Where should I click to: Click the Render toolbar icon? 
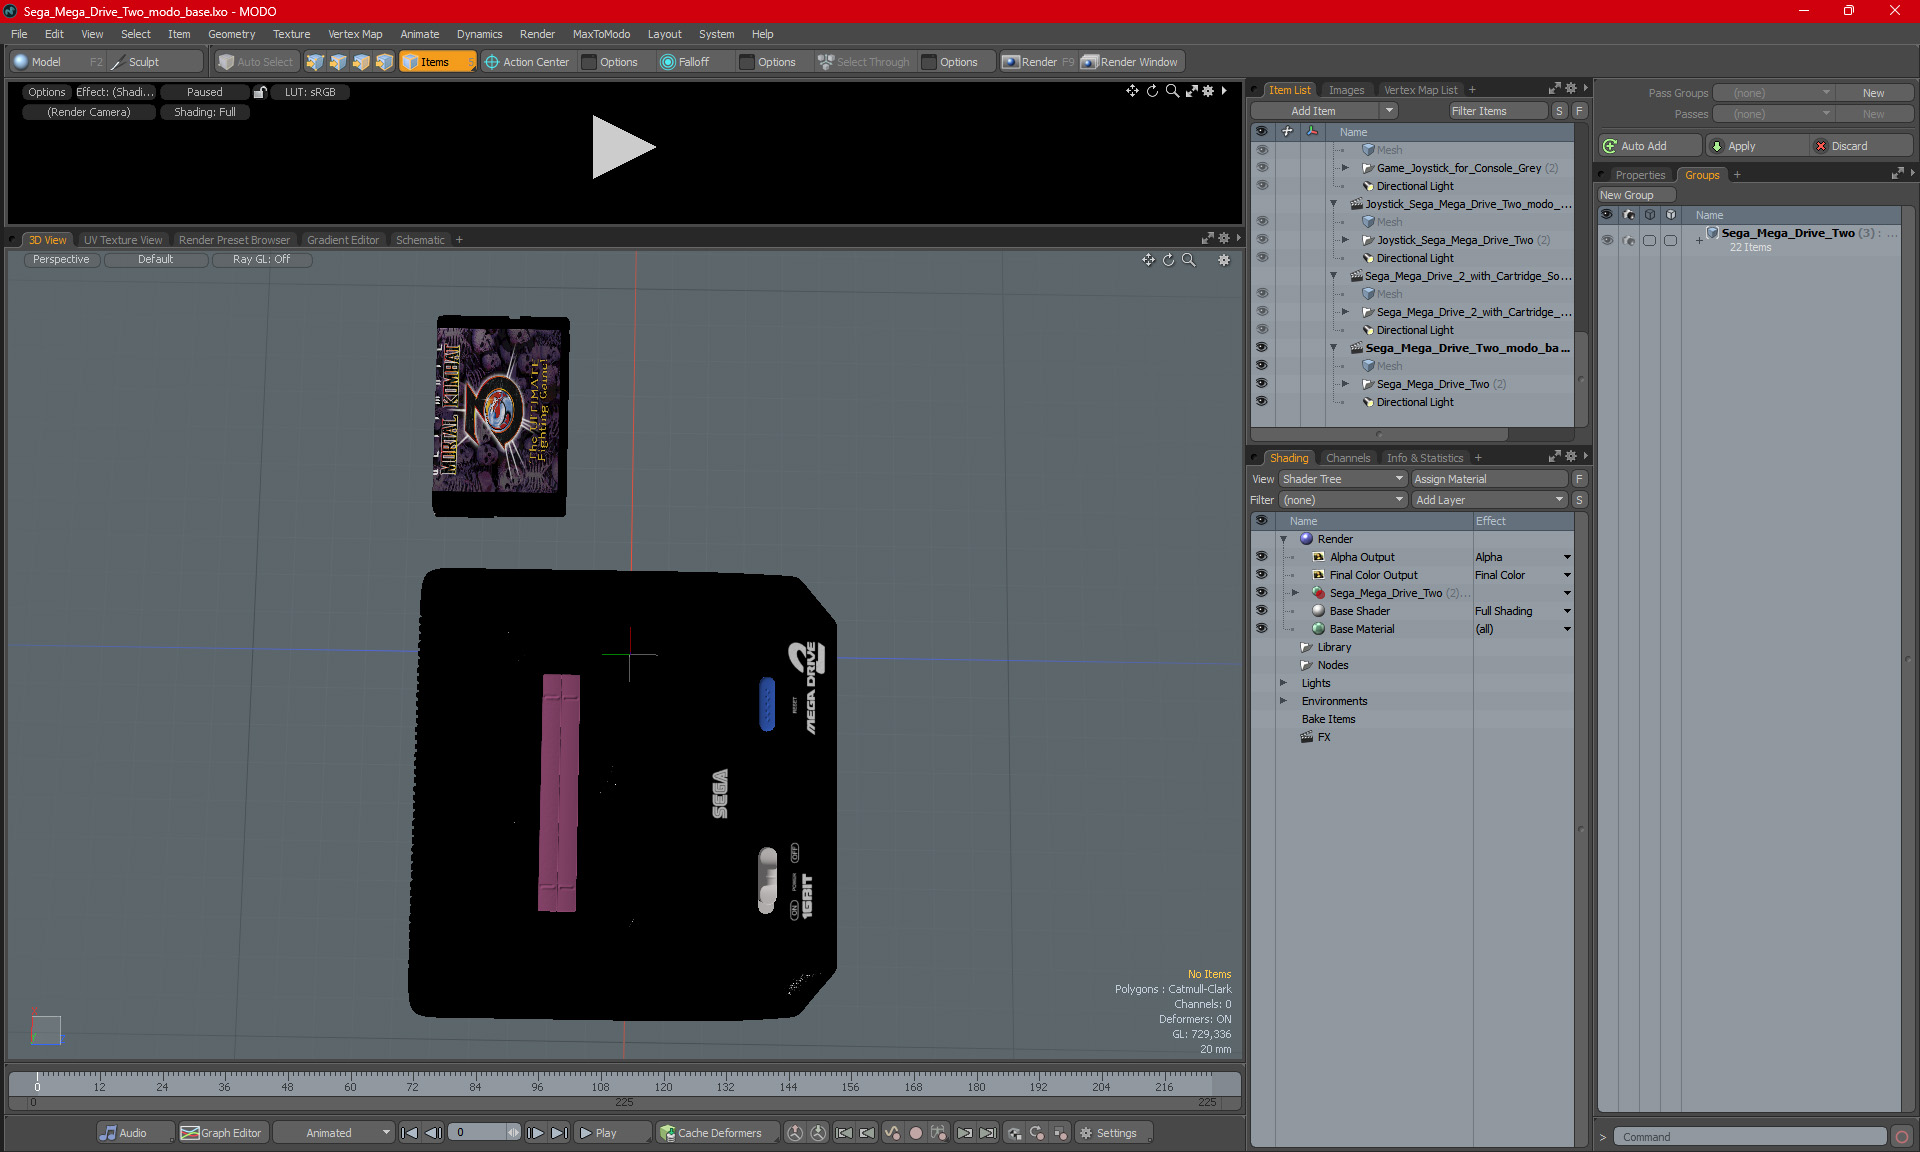pyautogui.click(x=1011, y=62)
